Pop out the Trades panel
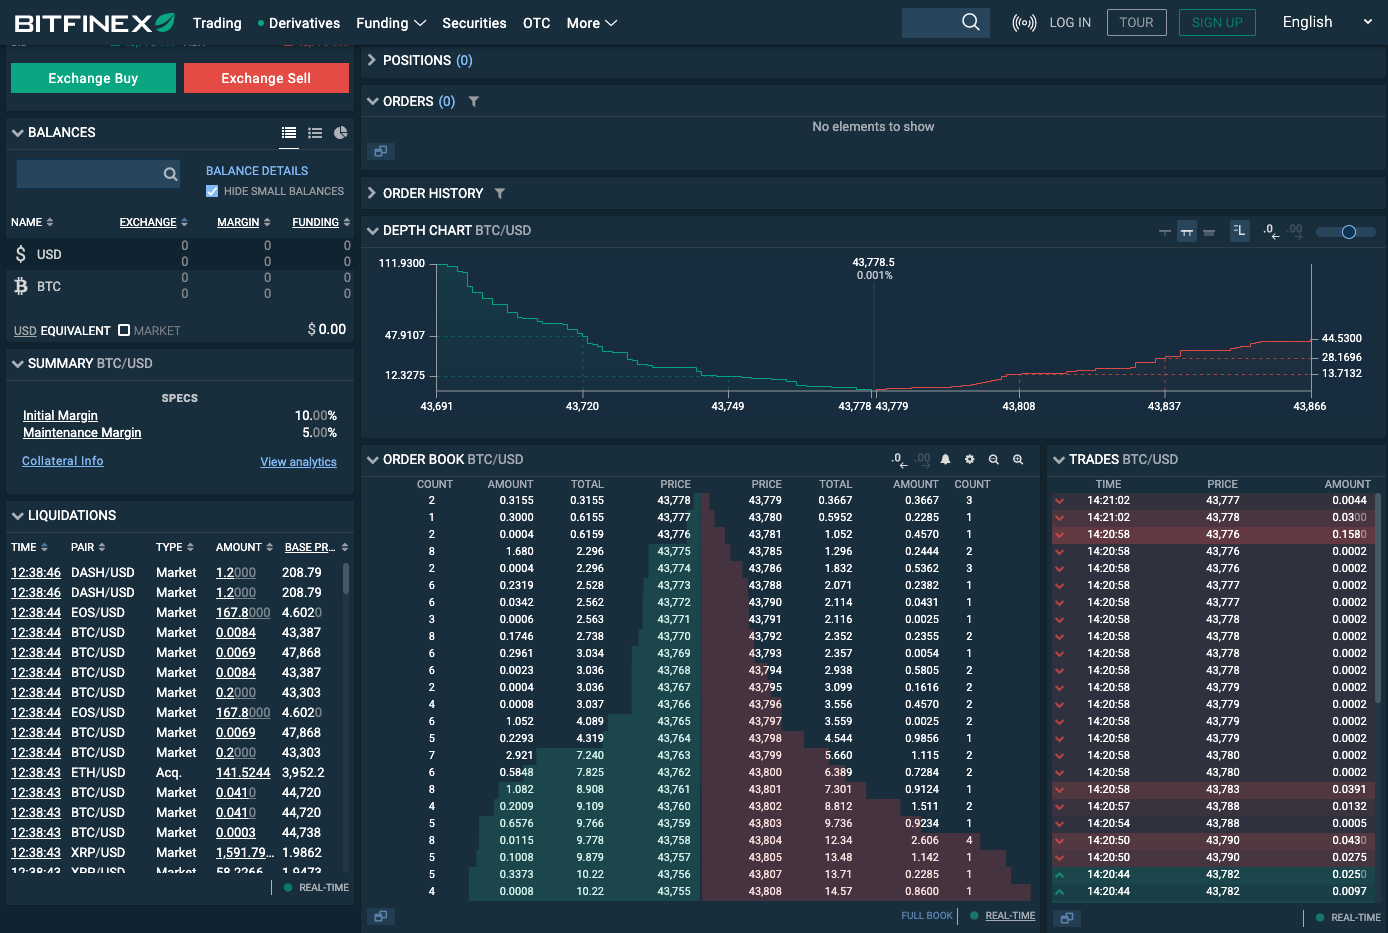The image size is (1388, 933). coord(1067,917)
